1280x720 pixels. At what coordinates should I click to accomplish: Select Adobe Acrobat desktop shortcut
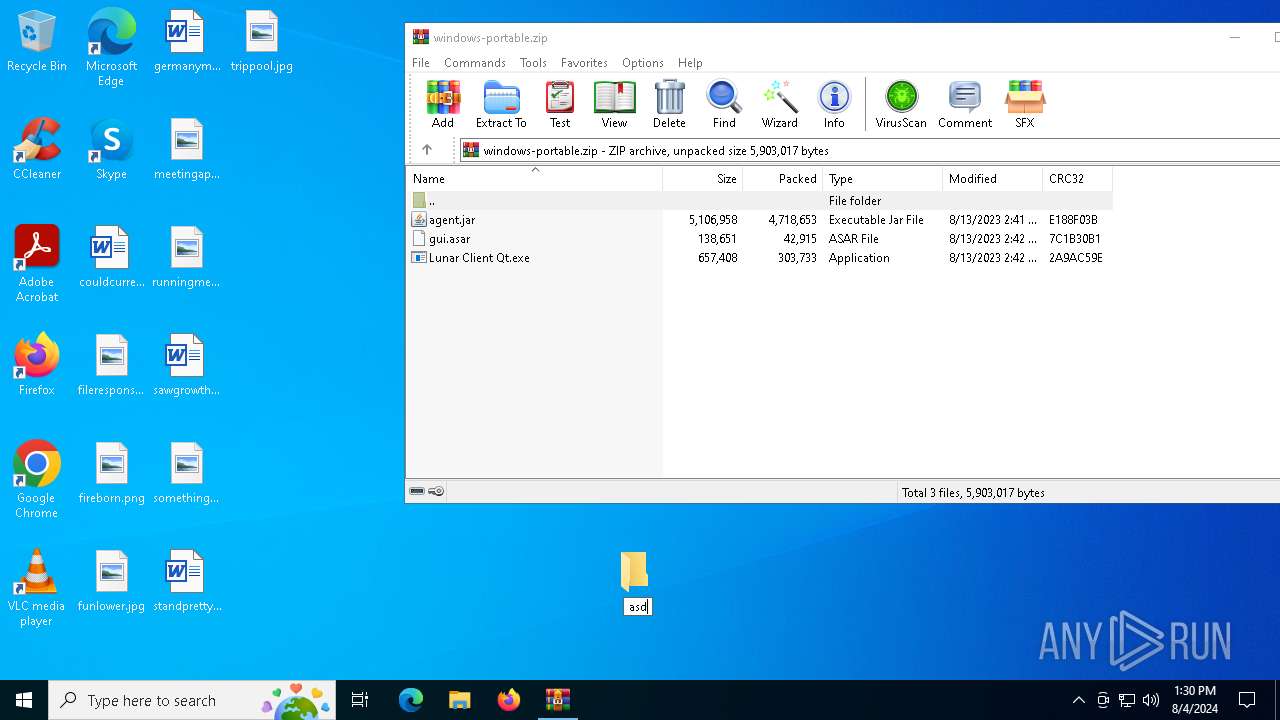(x=37, y=264)
